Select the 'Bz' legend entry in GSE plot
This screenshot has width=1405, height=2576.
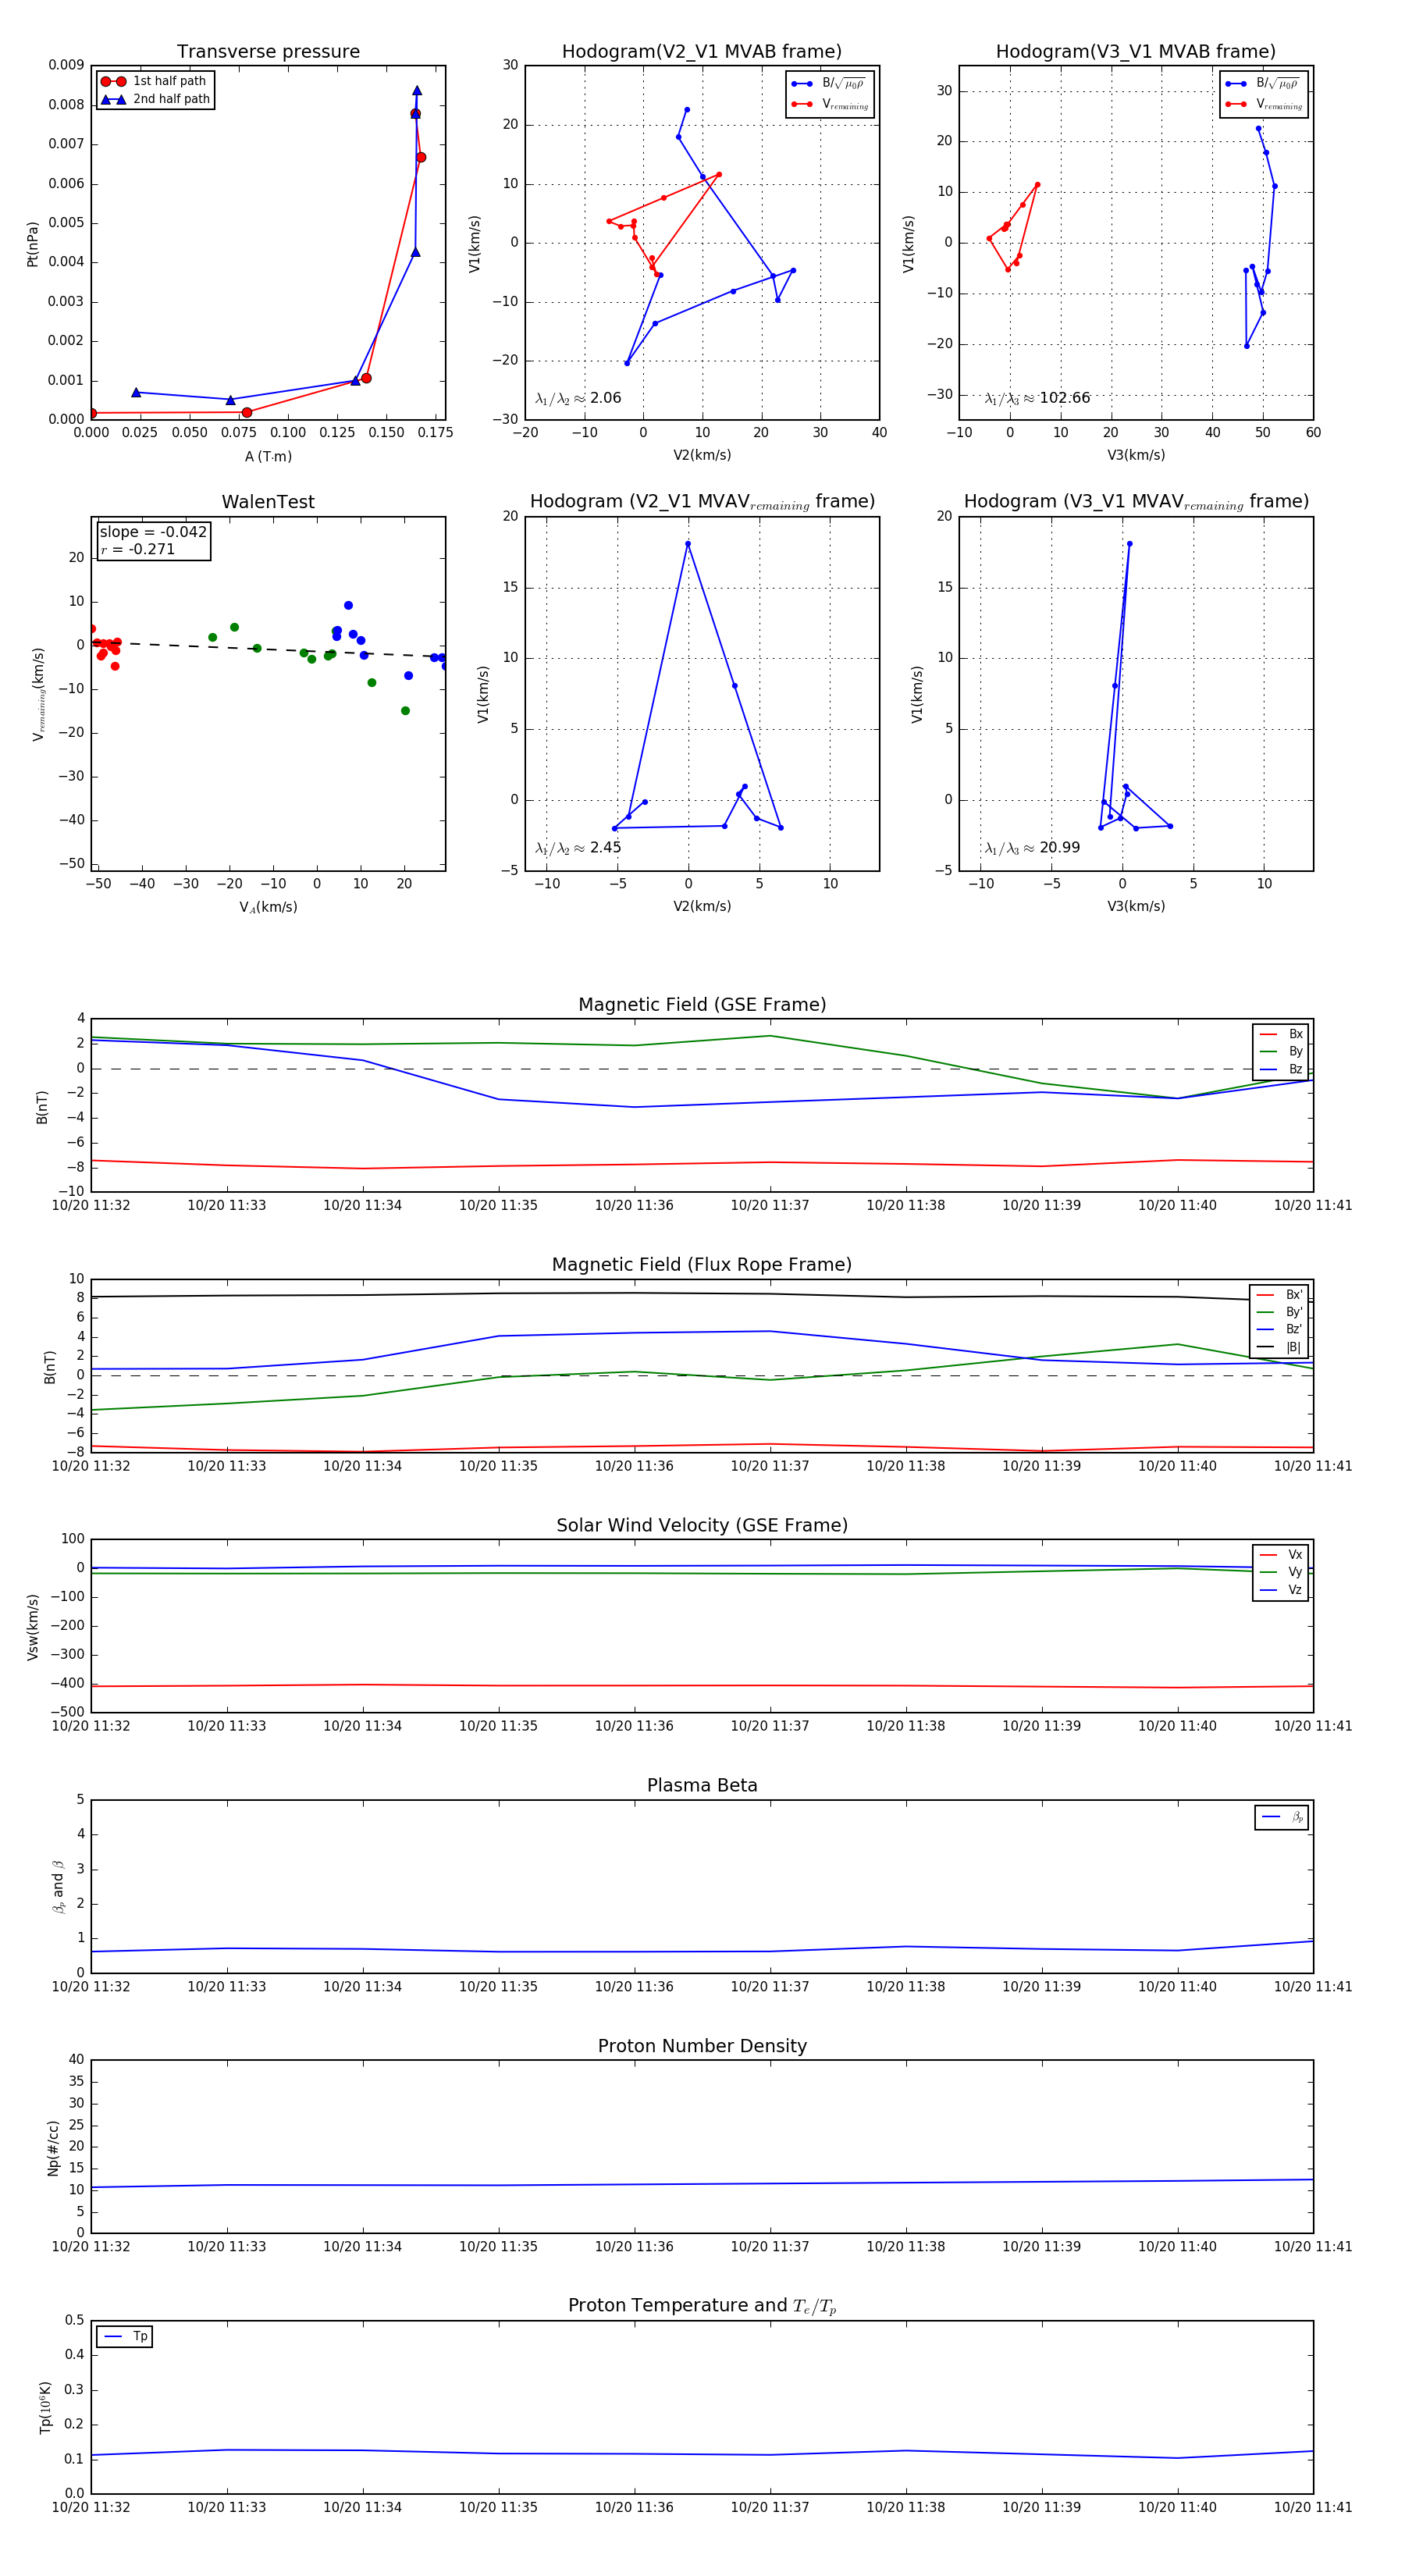[x=1281, y=1069]
